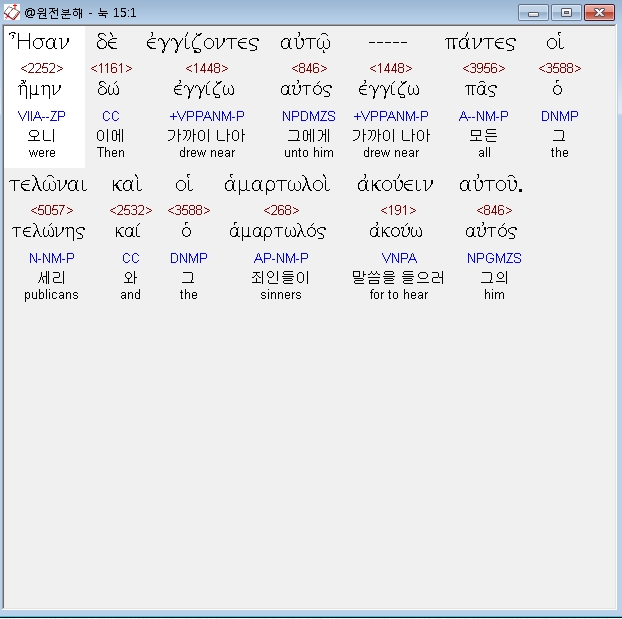Minimize the 원전분해 window
622x619 pixels.
[533, 13]
